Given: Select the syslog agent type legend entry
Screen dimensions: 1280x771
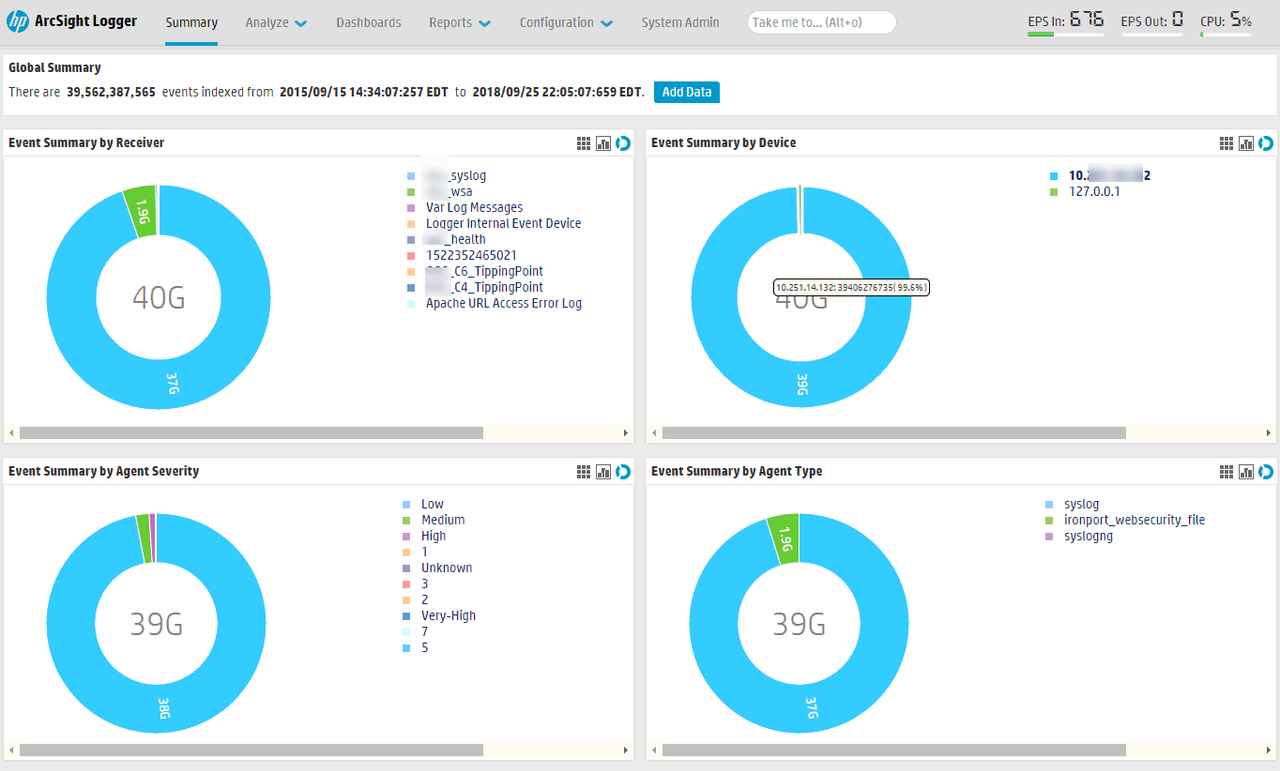Looking at the screenshot, I should pos(1081,505).
